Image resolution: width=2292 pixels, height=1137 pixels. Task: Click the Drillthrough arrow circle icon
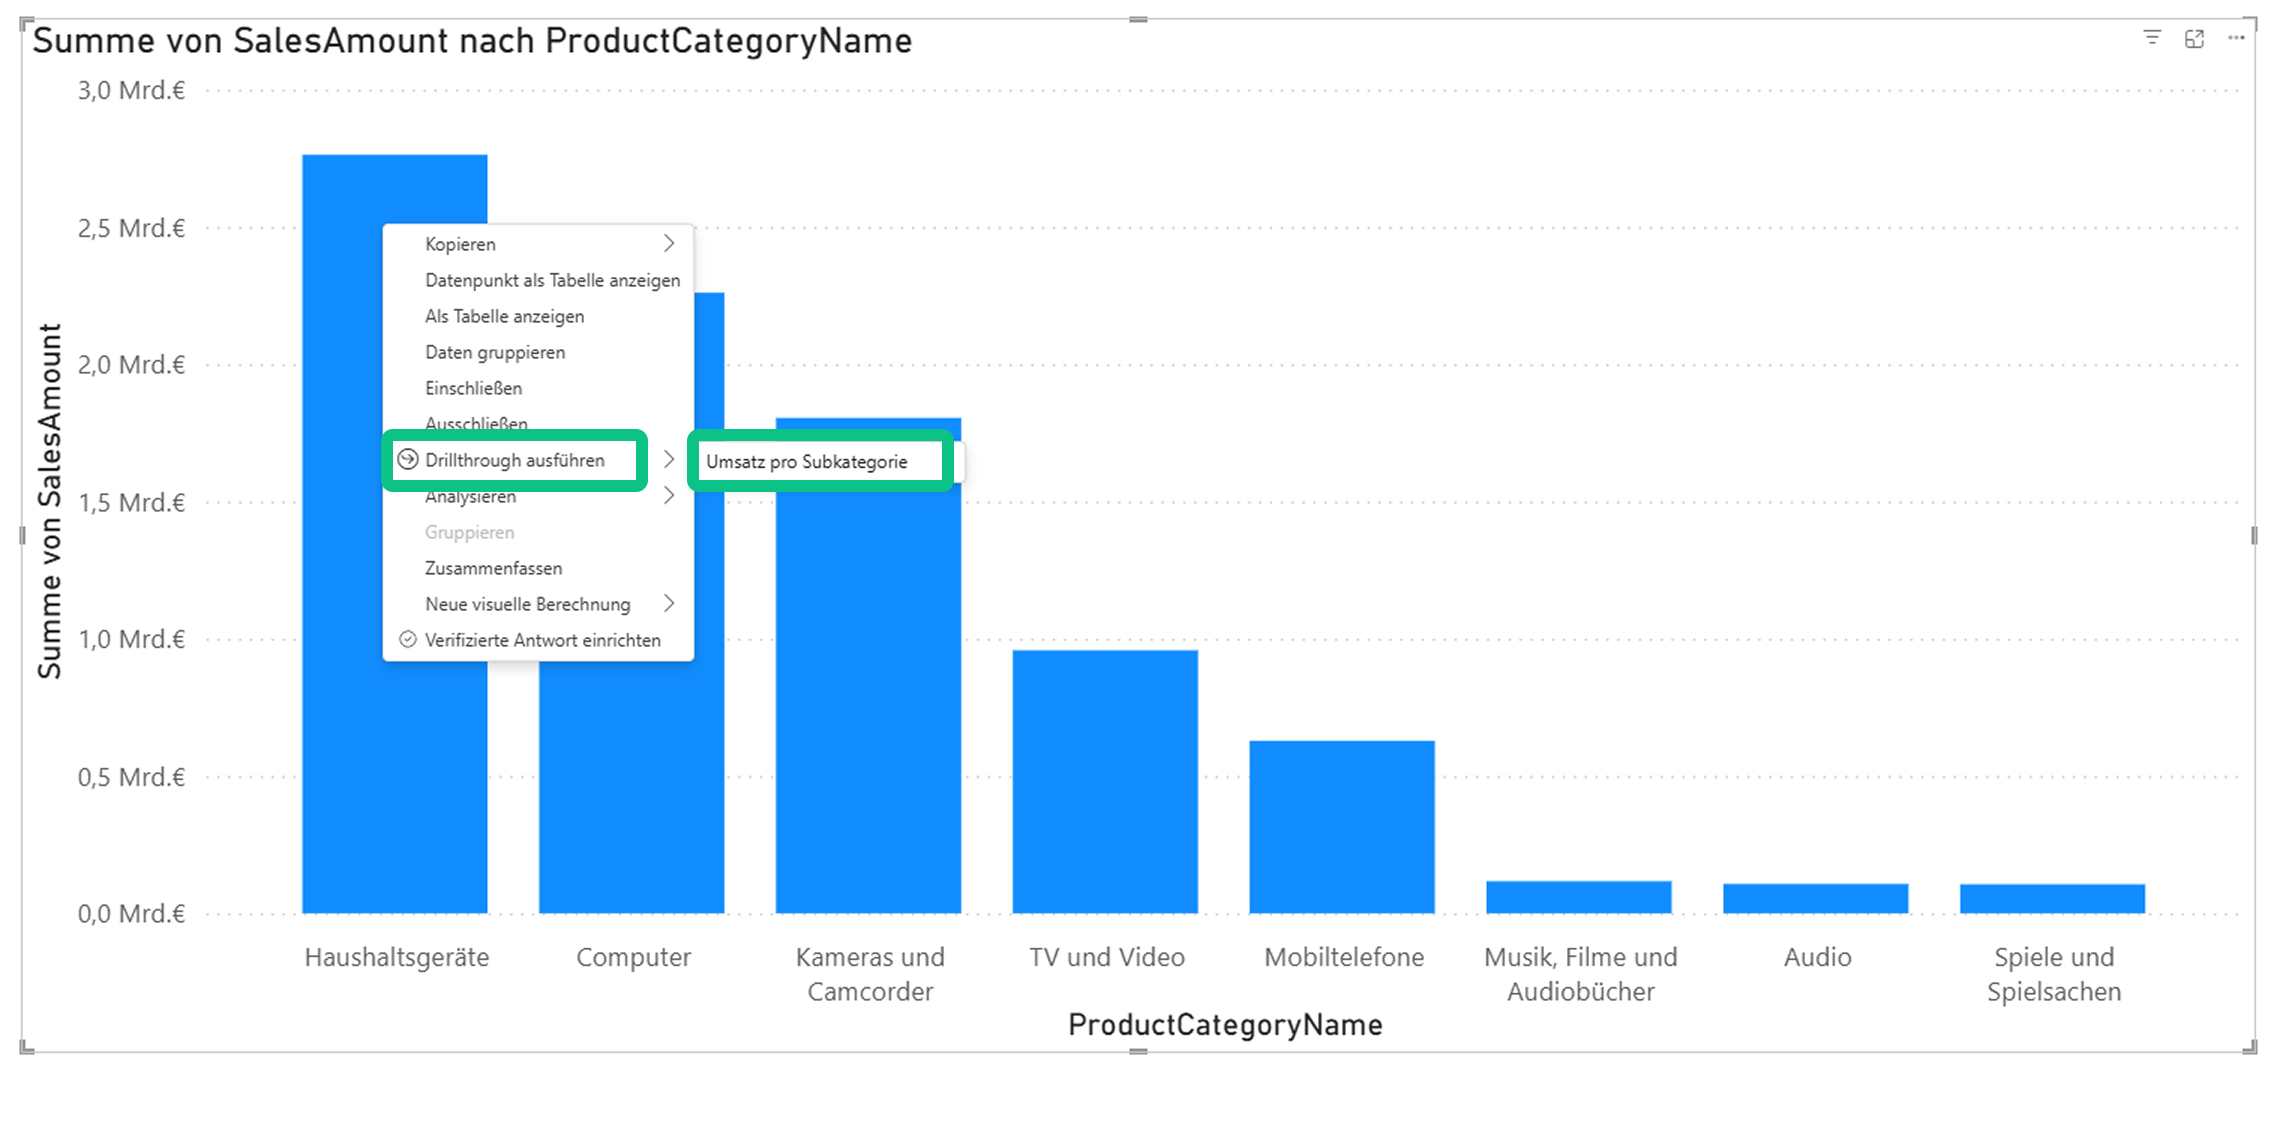pyautogui.click(x=407, y=460)
